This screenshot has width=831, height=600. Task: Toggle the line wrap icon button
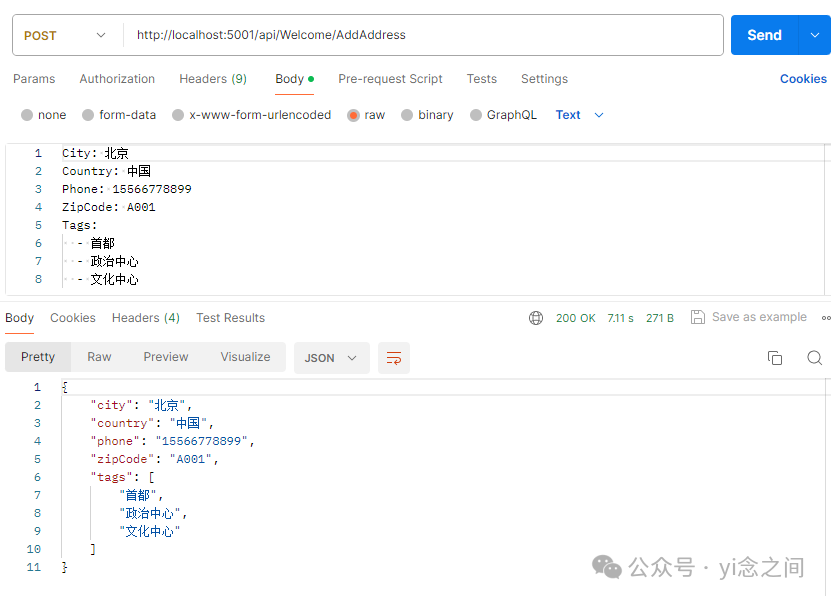(x=394, y=358)
